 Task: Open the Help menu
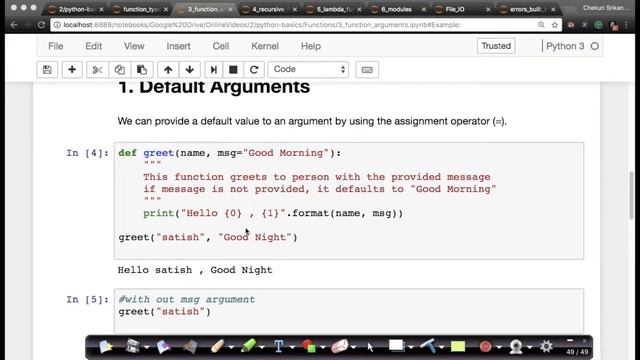pyautogui.click(x=311, y=46)
